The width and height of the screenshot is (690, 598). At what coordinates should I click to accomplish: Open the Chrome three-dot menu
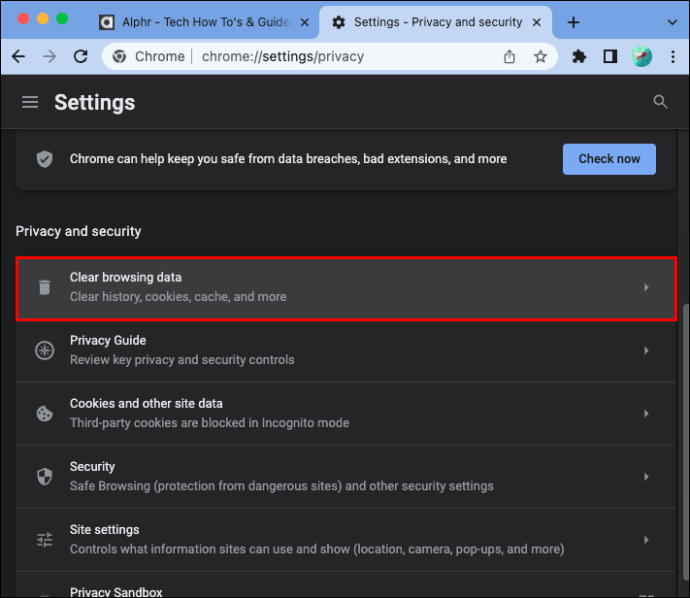pyautogui.click(x=672, y=56)
